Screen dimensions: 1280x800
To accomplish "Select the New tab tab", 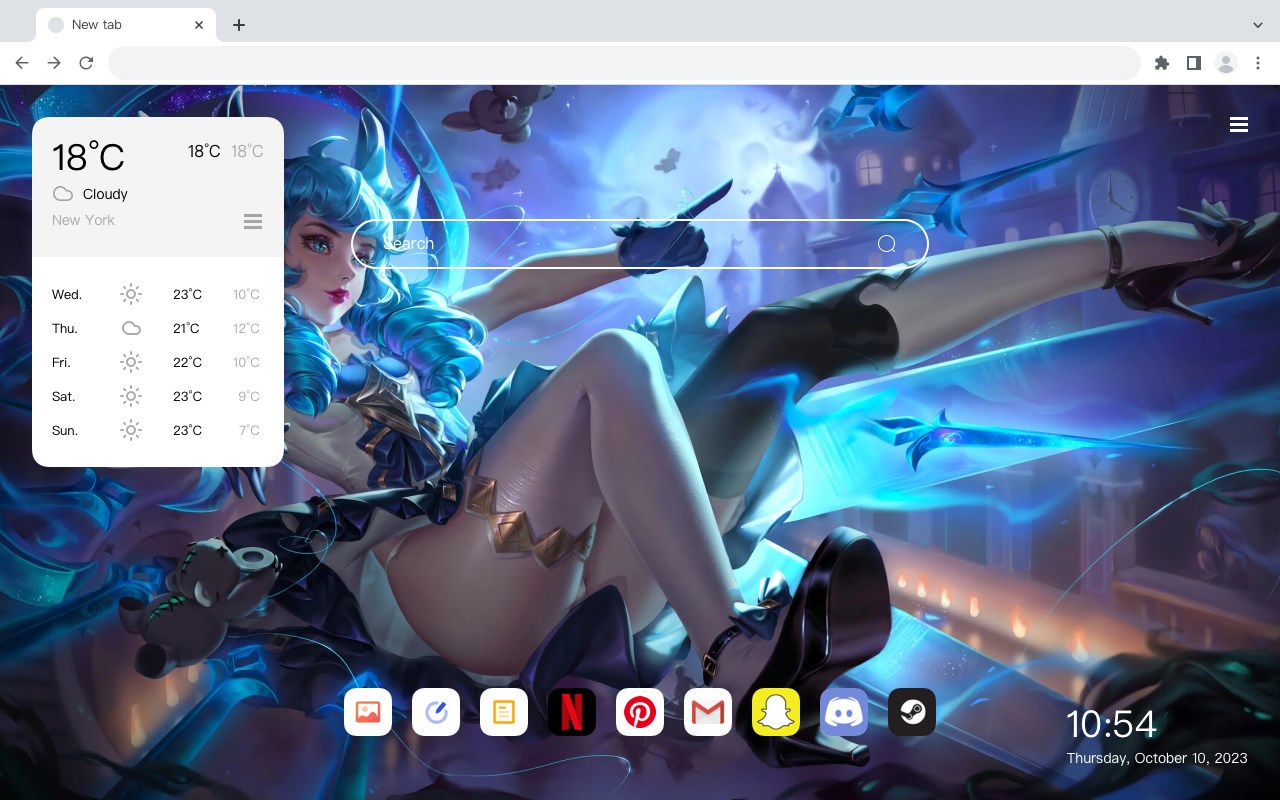I will pyautogui.click(x=126, y=25).
